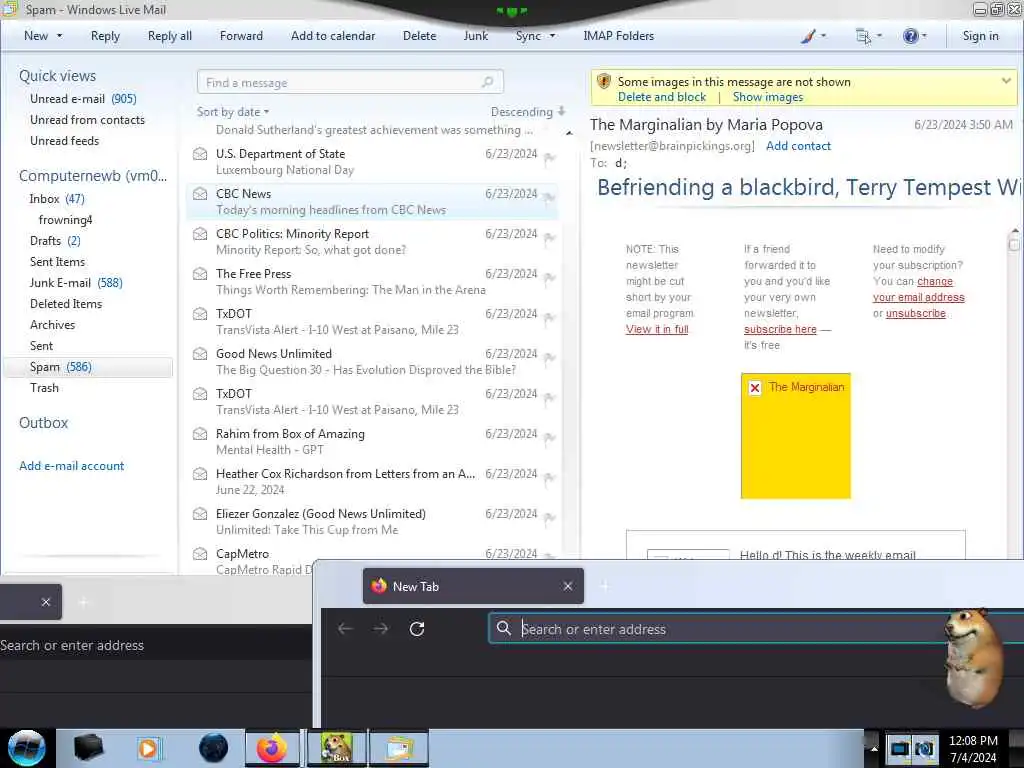Click envelope icon of Good News Unlimited message
Image resolution: width=1024 pixels, height=768 pixels.
[200, 354]
